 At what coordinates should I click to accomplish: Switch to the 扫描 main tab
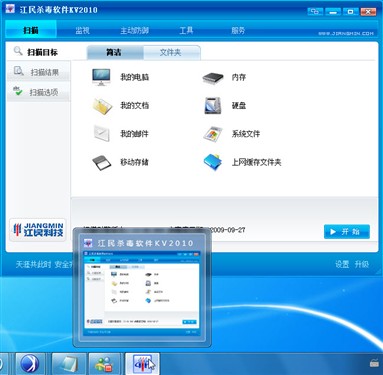click(x=31, y=30)
